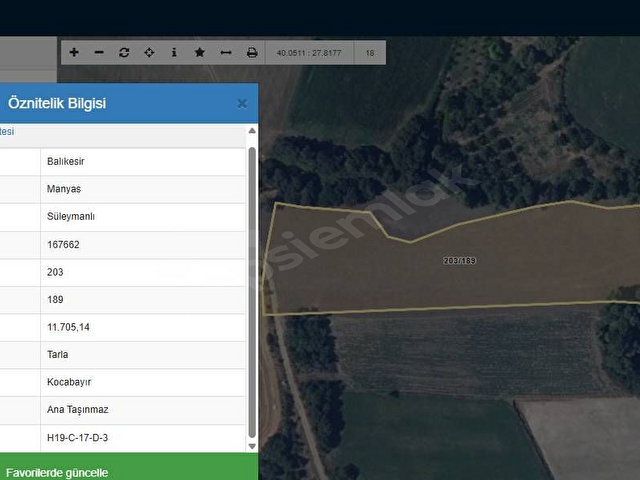Select the info query tool

pos(174,52)
